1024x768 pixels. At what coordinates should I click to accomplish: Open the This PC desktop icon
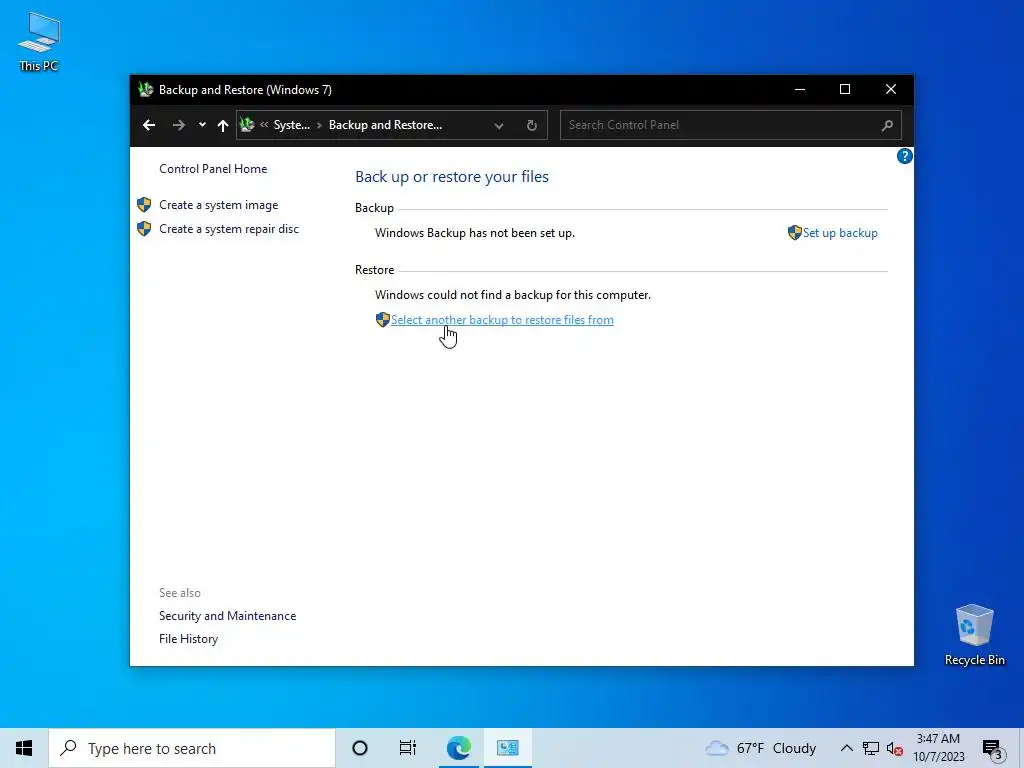[x=39, y=42]
